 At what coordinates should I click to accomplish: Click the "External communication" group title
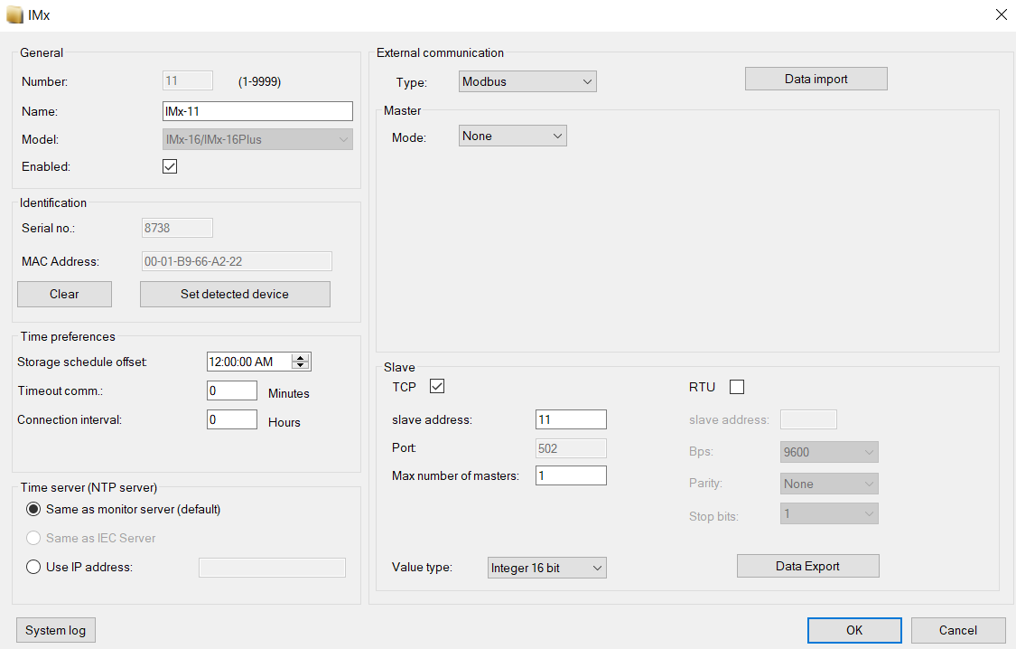coord(440,53)
